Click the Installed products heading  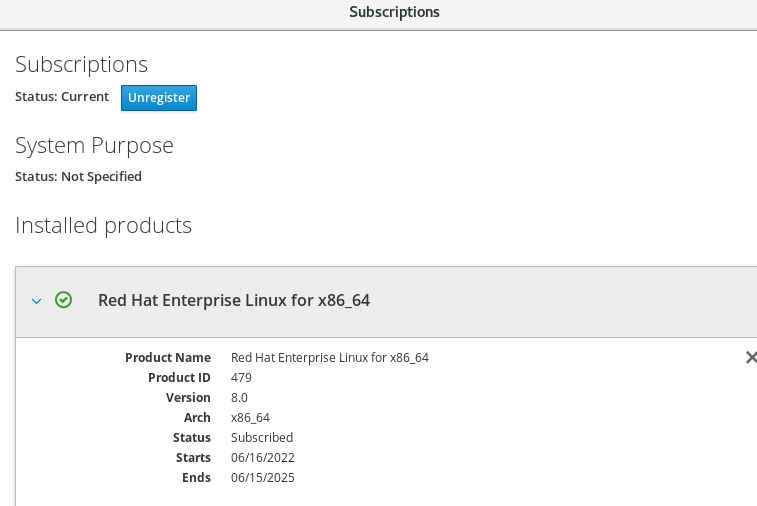click(x=103, y=225)
